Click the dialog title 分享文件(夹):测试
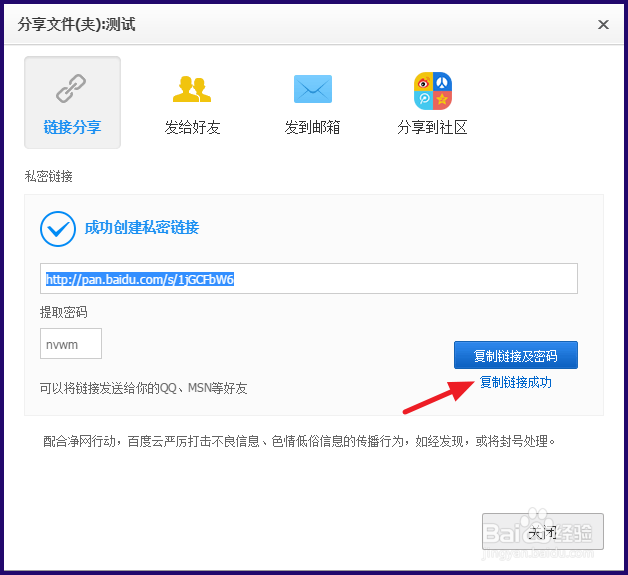 coord(76,24)
